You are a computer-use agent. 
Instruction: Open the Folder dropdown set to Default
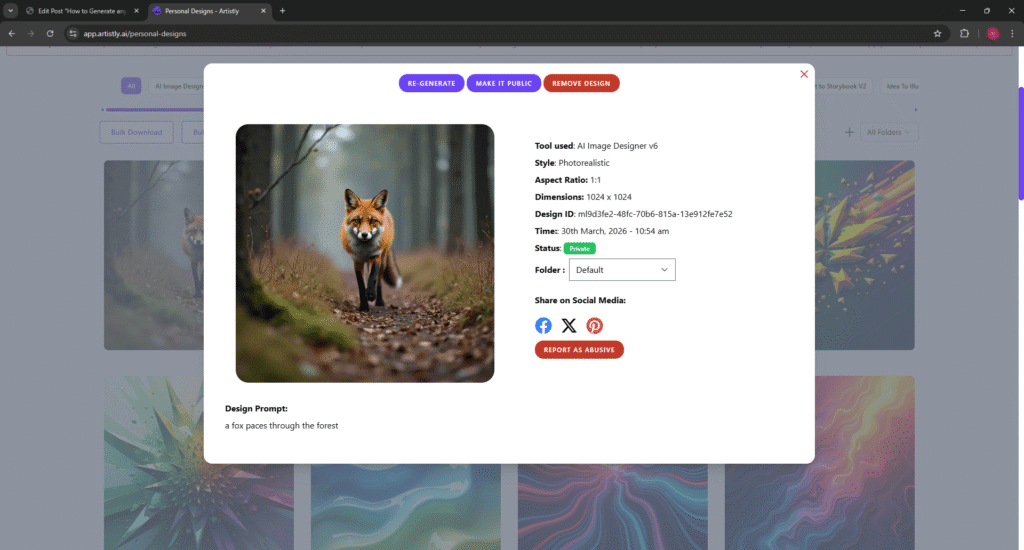click(x=622, y=270)
